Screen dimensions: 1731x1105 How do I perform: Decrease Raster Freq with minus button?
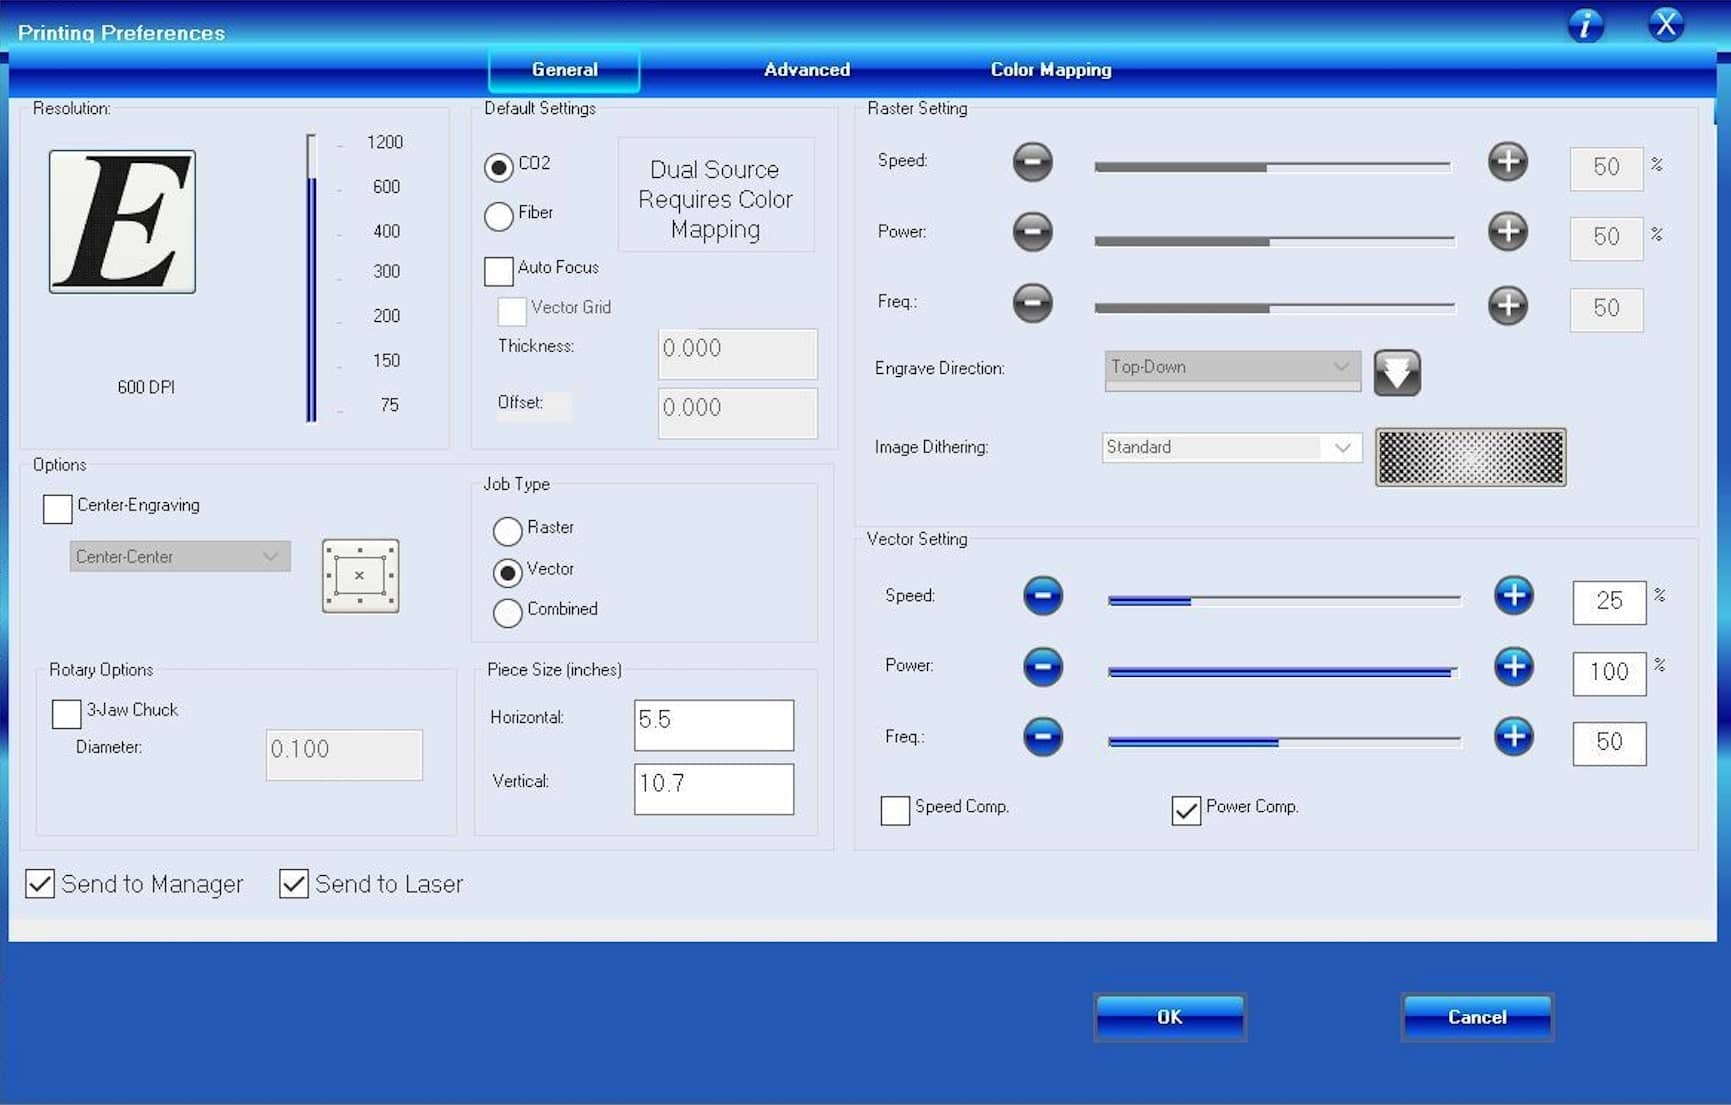coord(1032,302)
